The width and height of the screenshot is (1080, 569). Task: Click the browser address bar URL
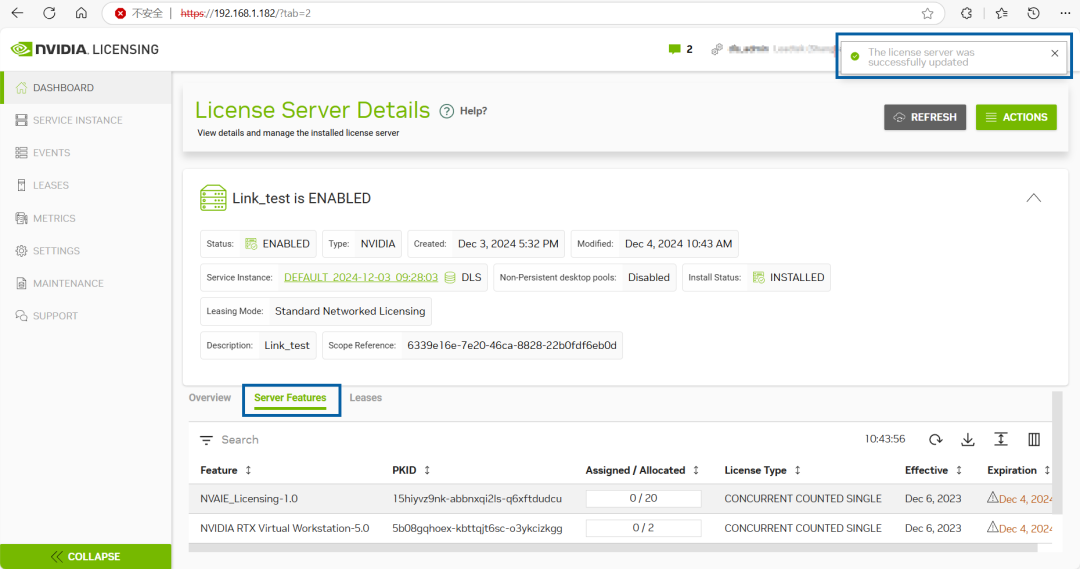click(x=245, y=13)
